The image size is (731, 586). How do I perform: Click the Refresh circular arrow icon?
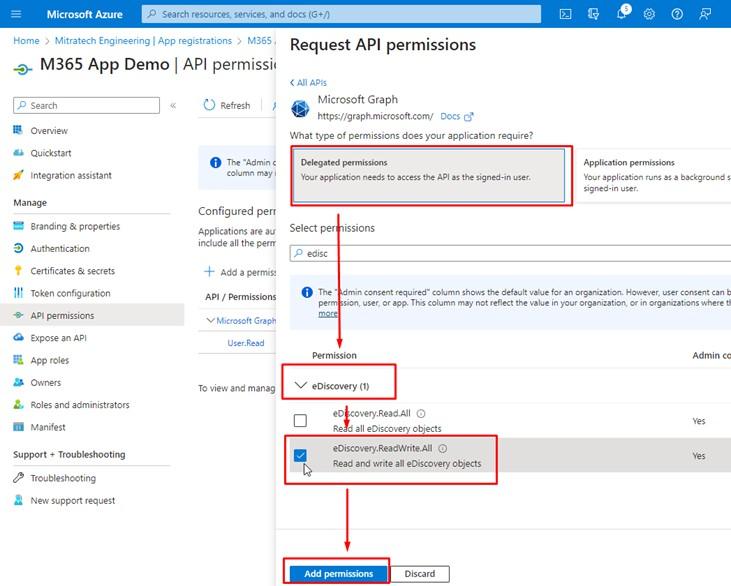(x=209, y=105)
